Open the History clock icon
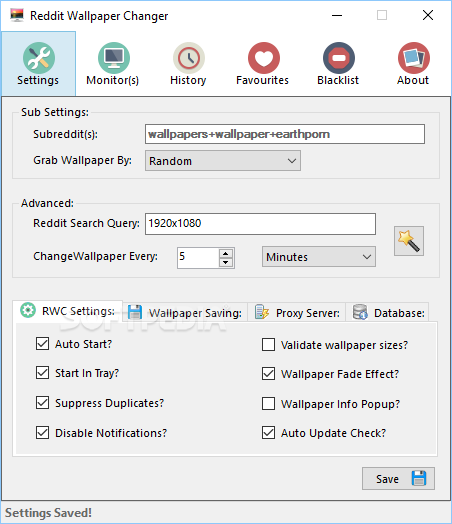 [189, 58]
